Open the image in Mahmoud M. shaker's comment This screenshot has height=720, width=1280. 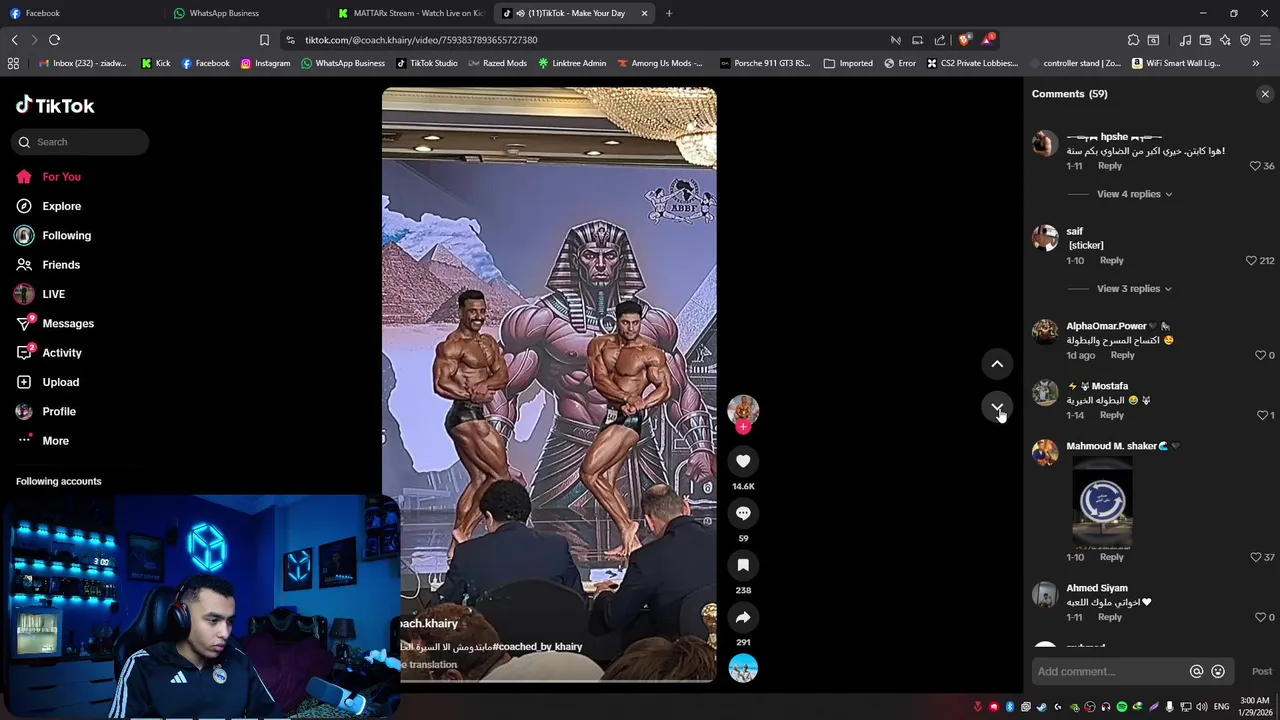[x=1102, y=502]
